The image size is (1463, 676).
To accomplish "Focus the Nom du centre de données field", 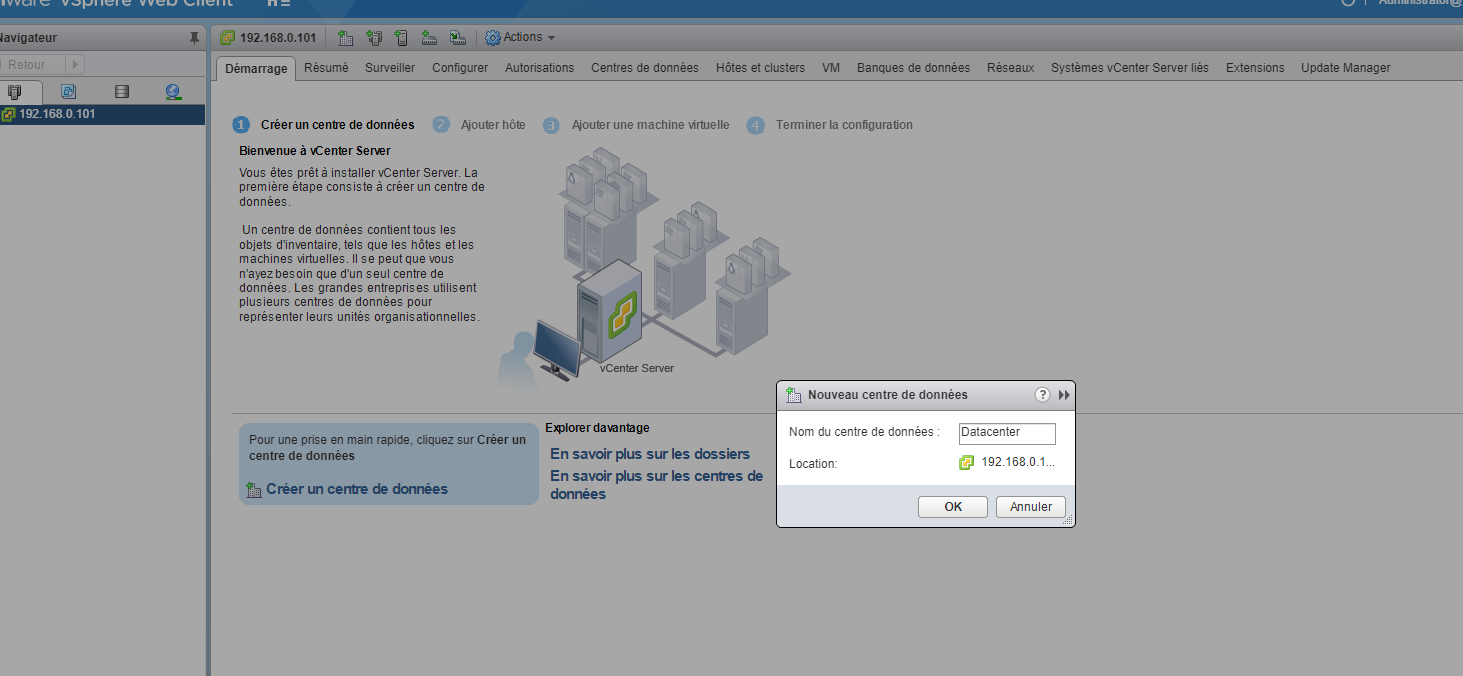I will click(x=1007, y=433).
